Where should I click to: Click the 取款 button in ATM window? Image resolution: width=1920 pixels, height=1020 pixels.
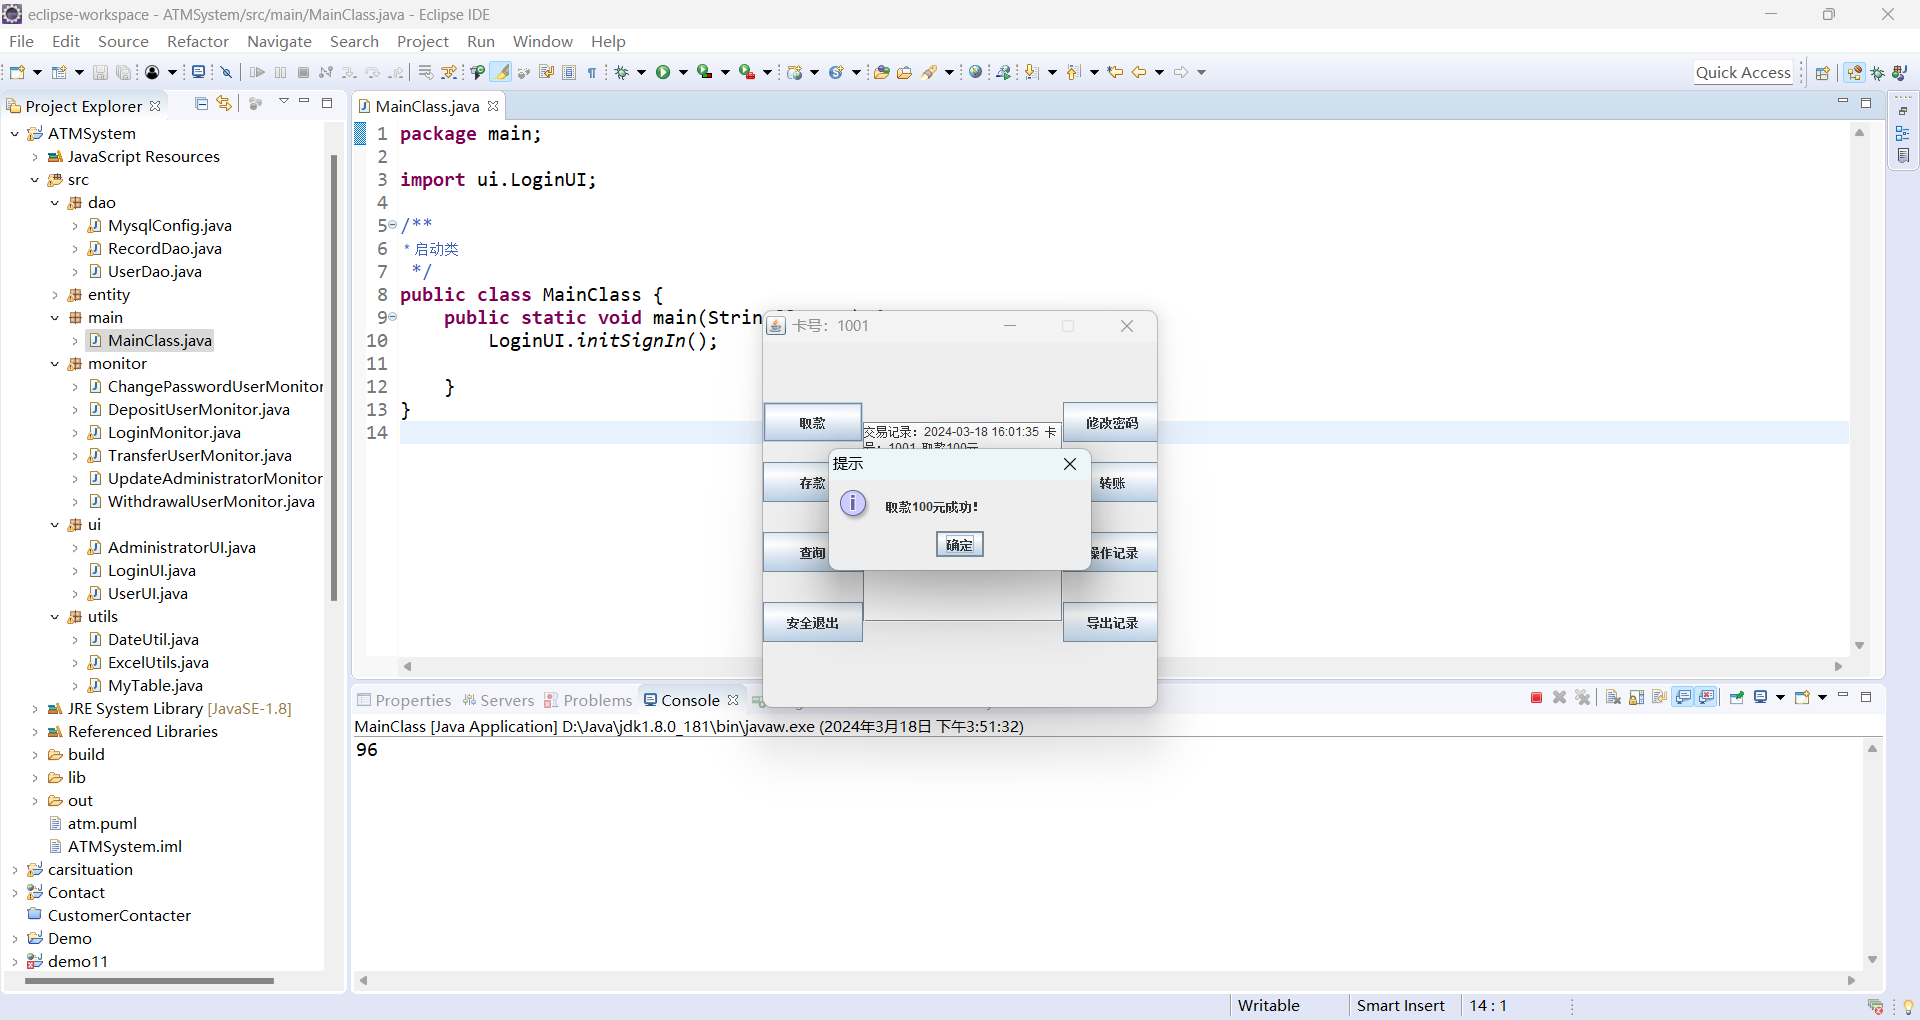(x=813, y=422)
